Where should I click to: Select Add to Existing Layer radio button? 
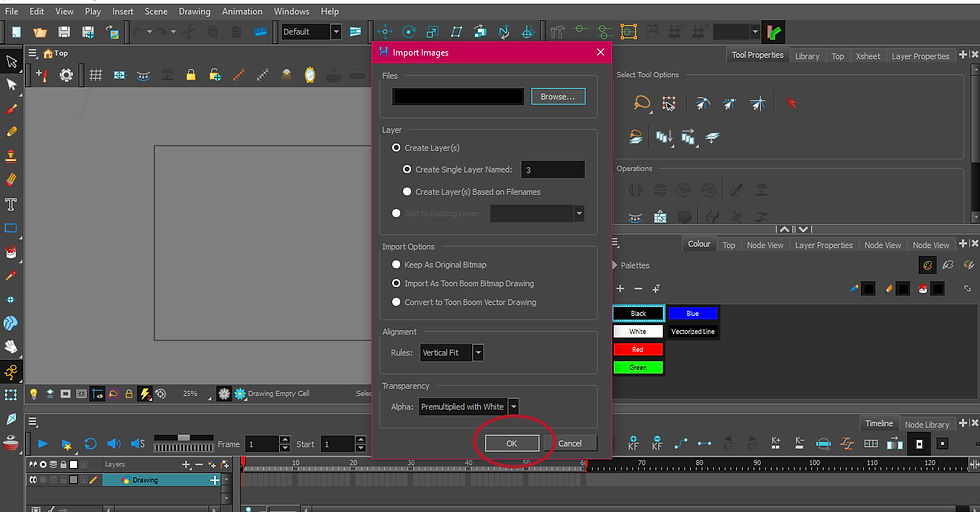pos(396,214)
